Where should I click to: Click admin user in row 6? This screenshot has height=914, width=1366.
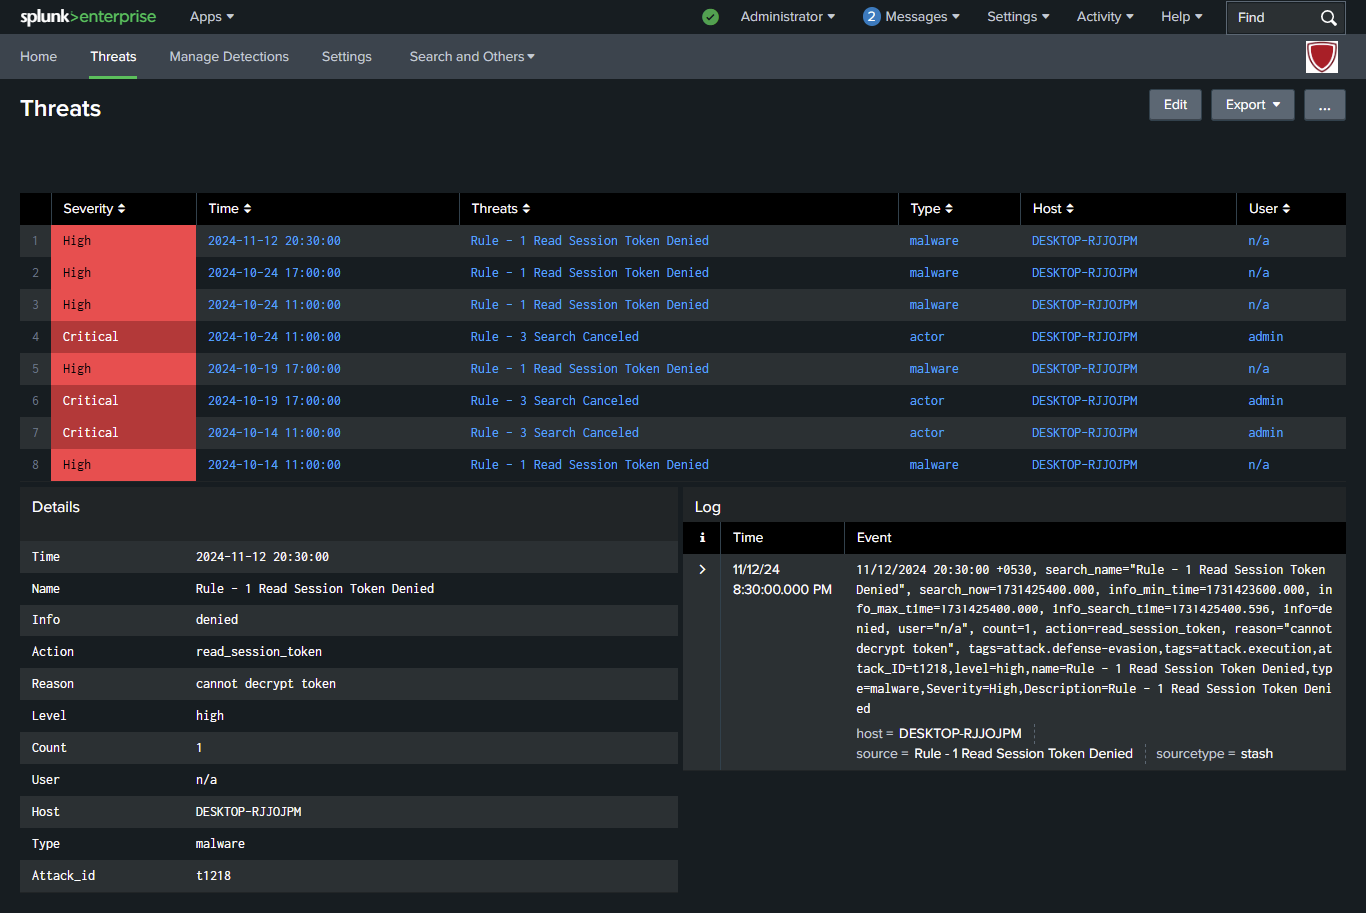1266,401
